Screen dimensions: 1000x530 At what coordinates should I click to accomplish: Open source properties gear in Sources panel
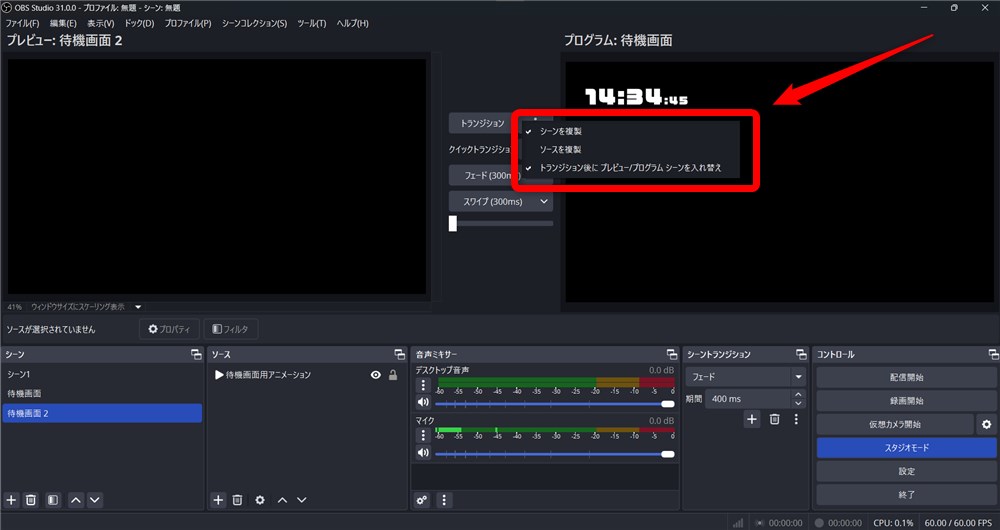[260, 500]
